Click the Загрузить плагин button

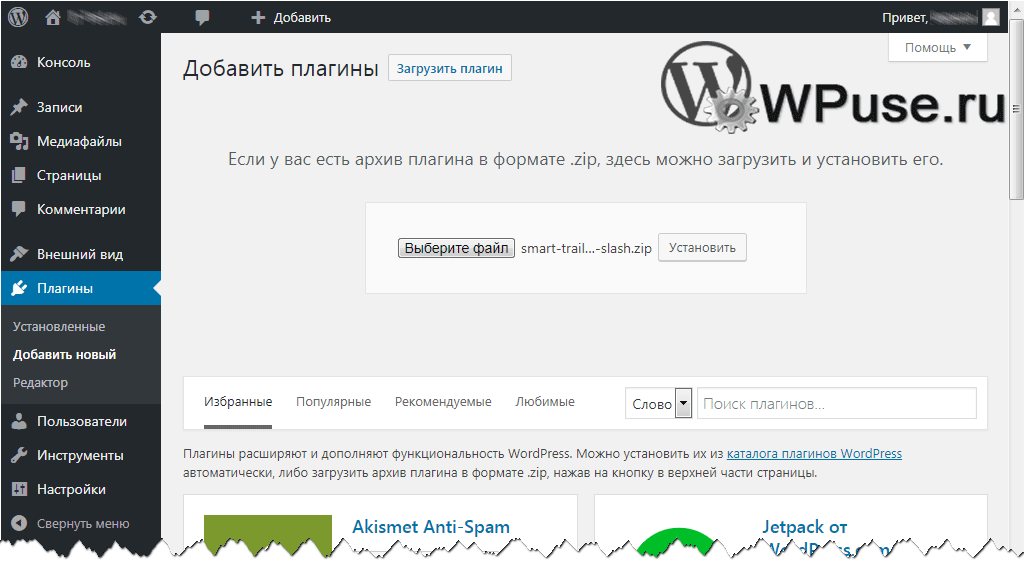pos(450,68)
